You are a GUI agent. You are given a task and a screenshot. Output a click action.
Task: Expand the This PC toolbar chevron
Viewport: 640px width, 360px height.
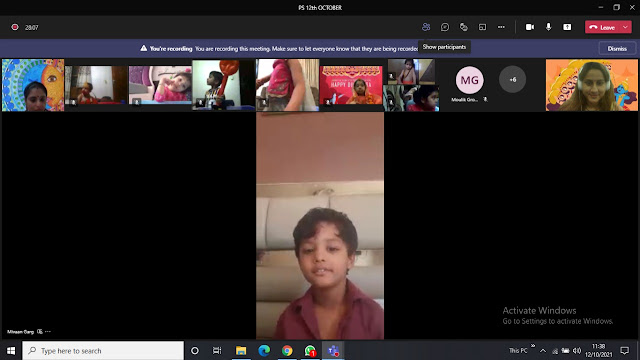coord(533,346)
